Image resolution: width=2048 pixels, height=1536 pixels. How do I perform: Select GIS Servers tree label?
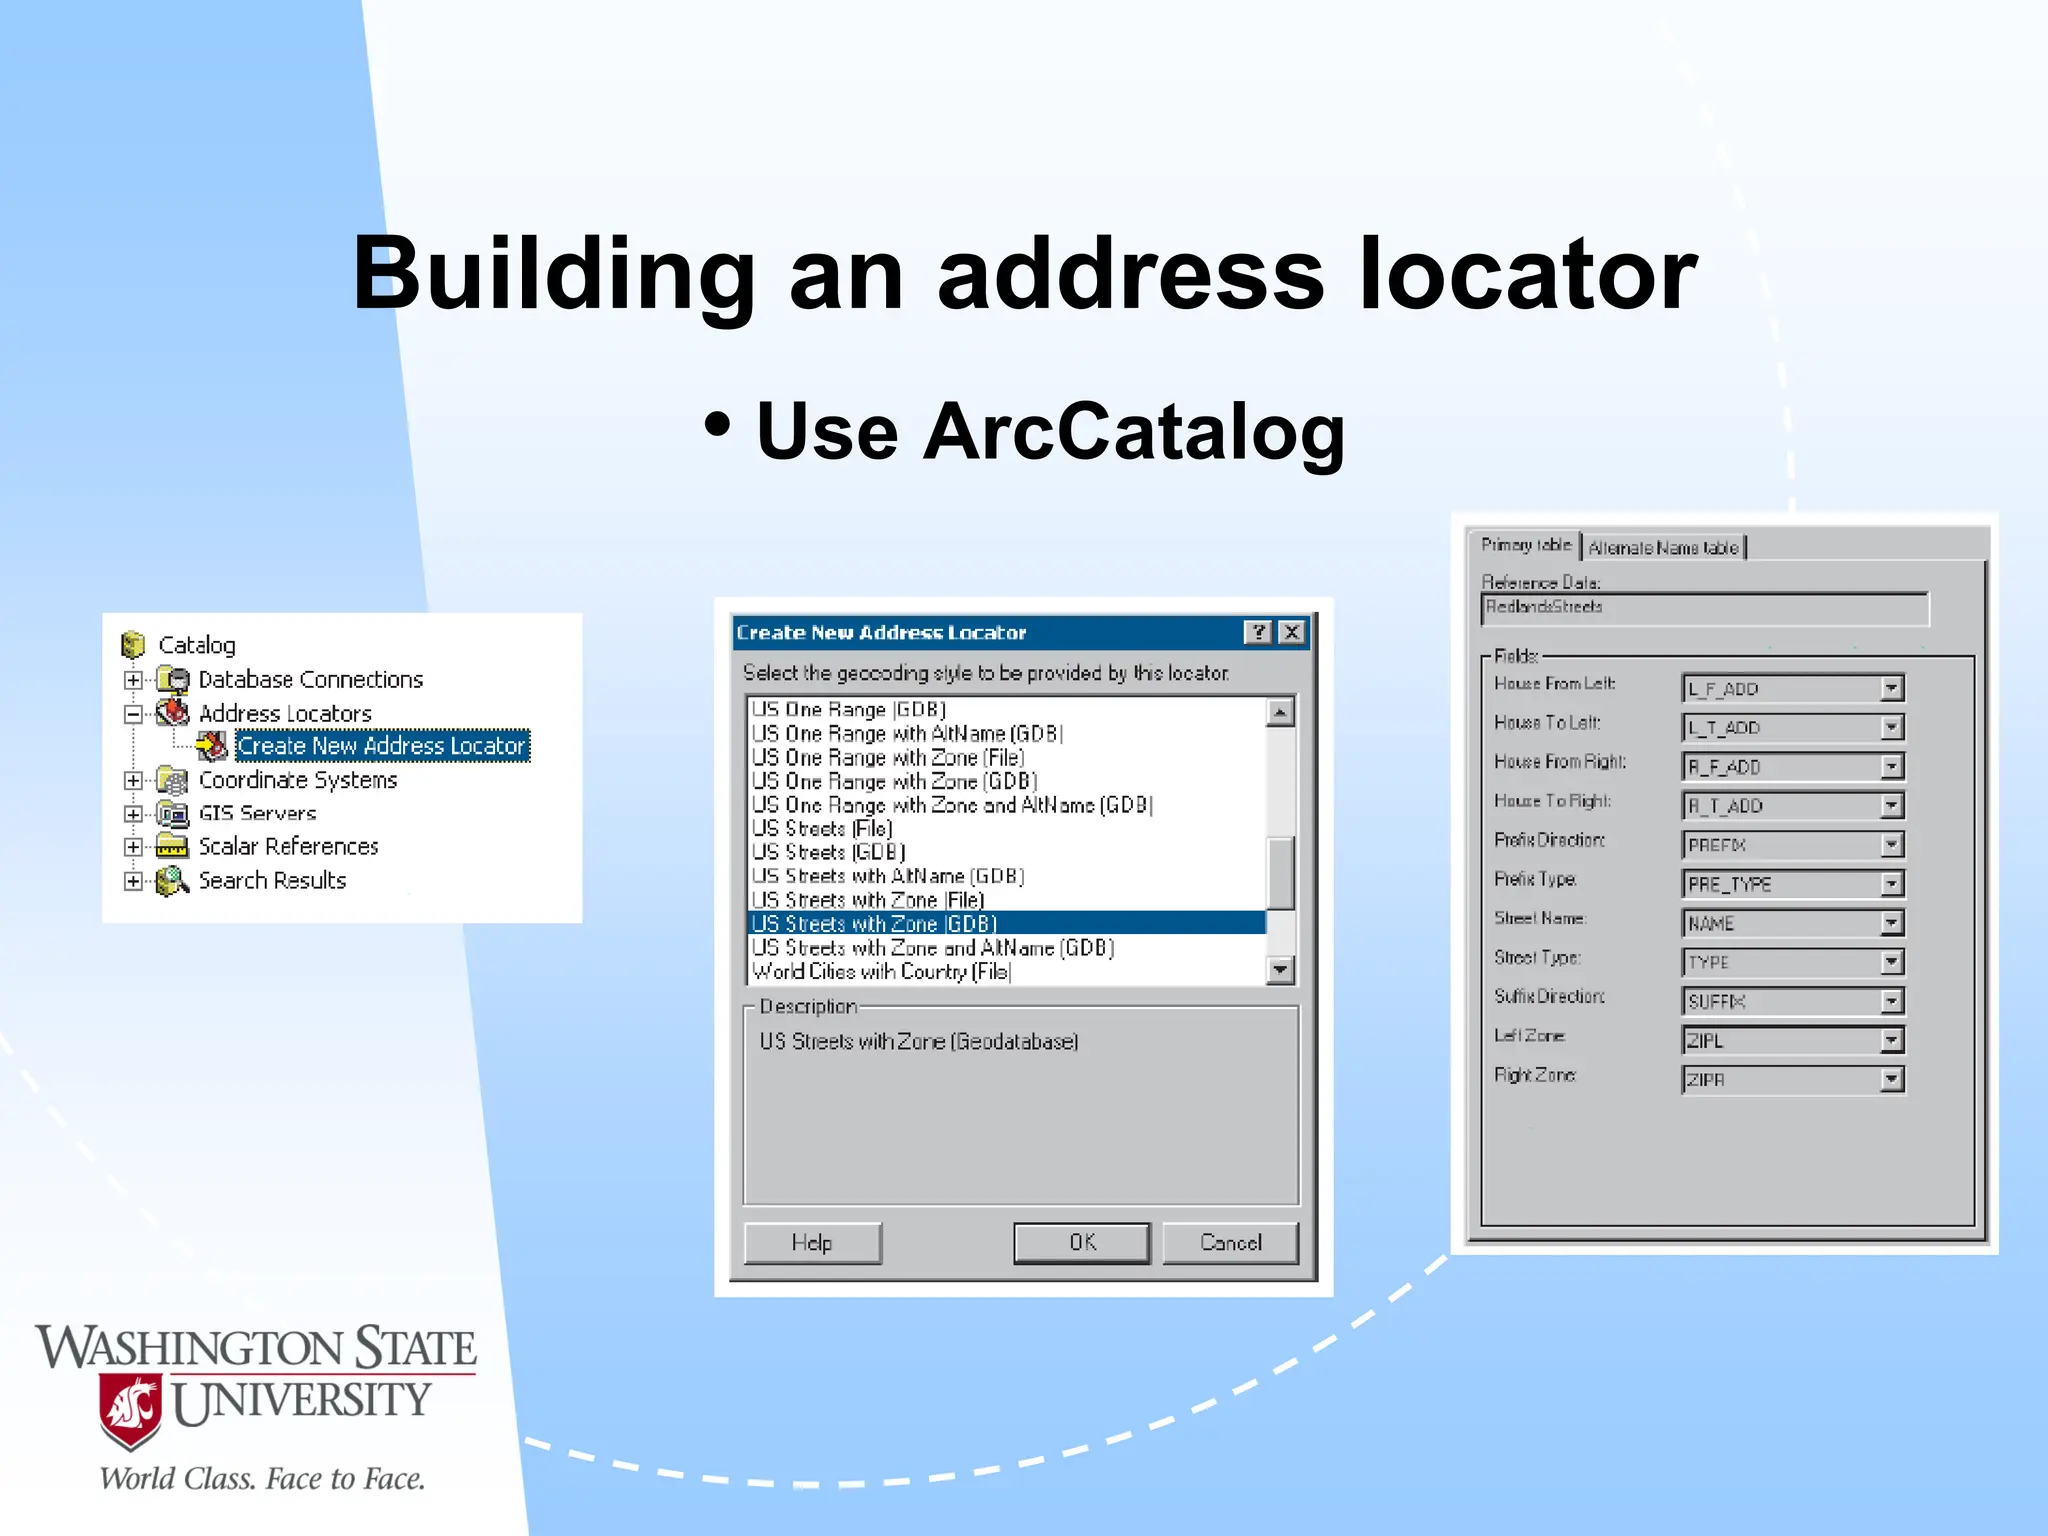click(x=257, y=813)
